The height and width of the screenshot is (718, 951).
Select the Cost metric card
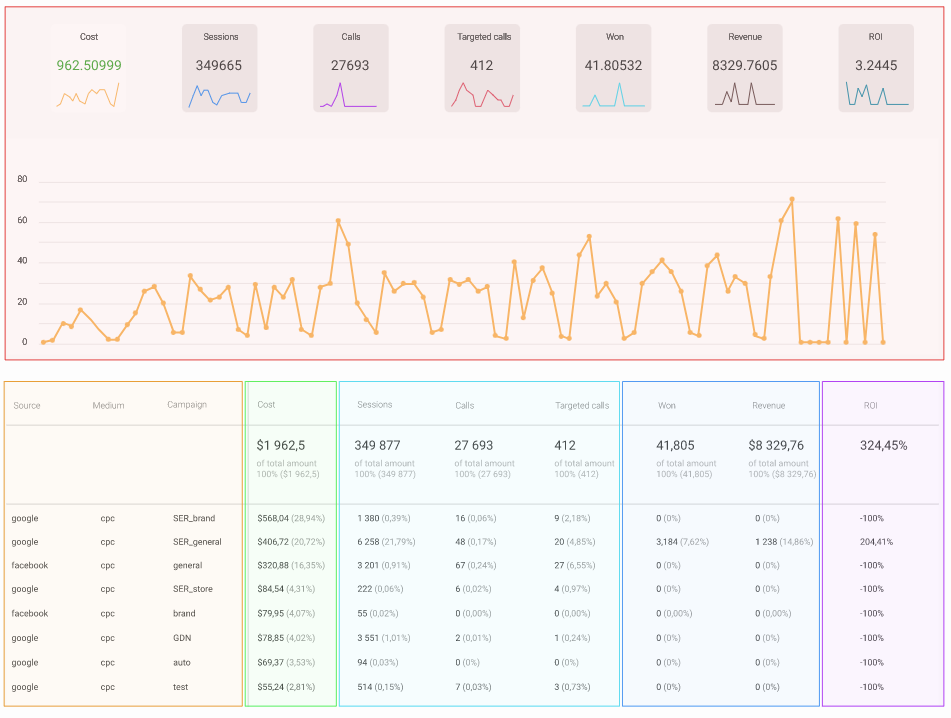point(89,68)
